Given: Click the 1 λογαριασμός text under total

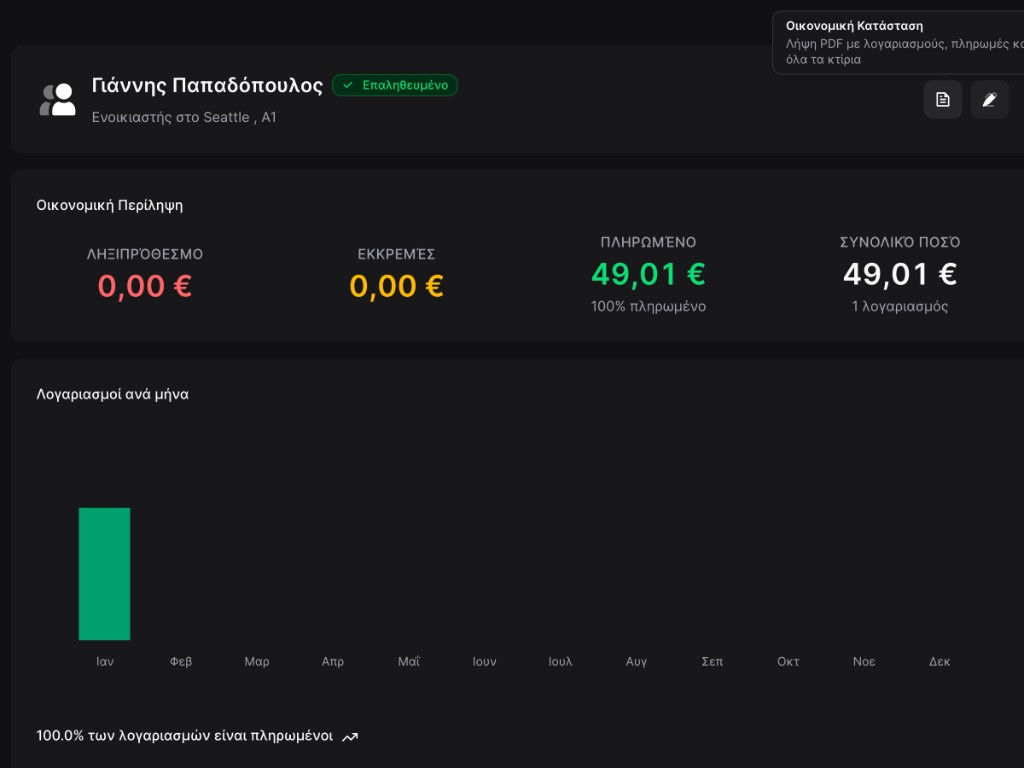Looking at the screenshot, I should tap(900, 307).
